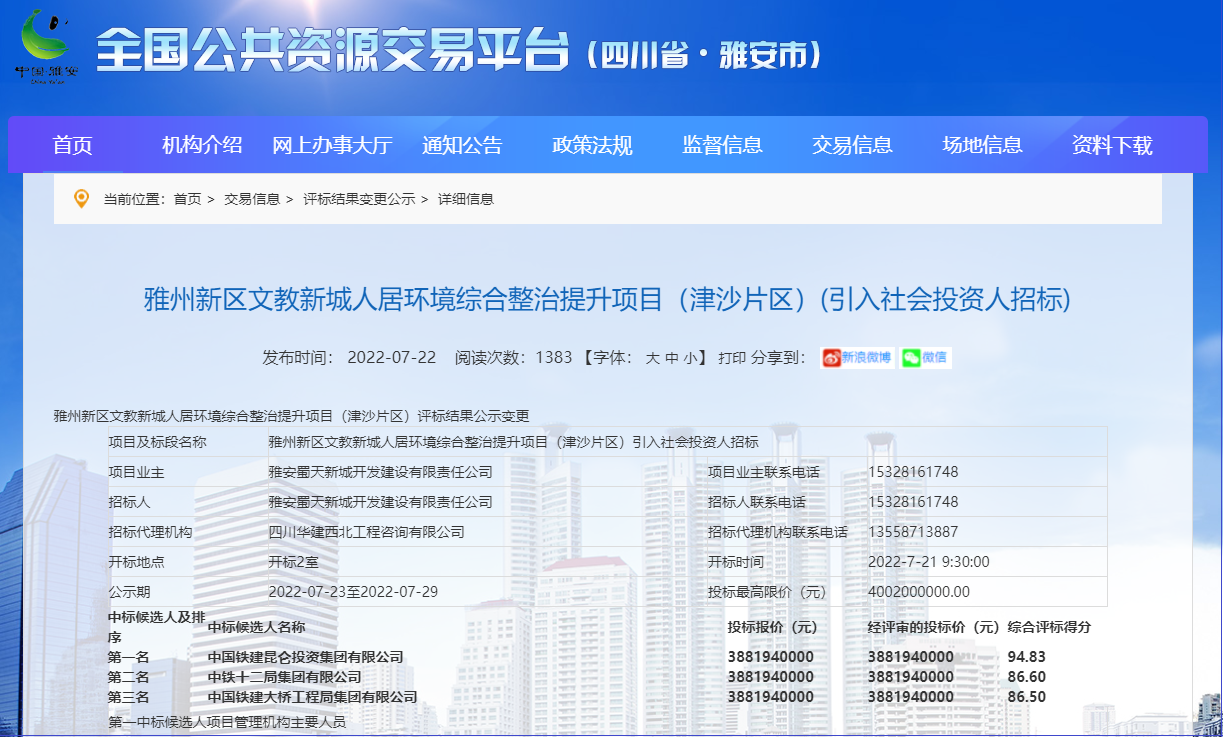Click the orange location pin icon
This screenshot has height=737, width=1223.
point(81,199)
